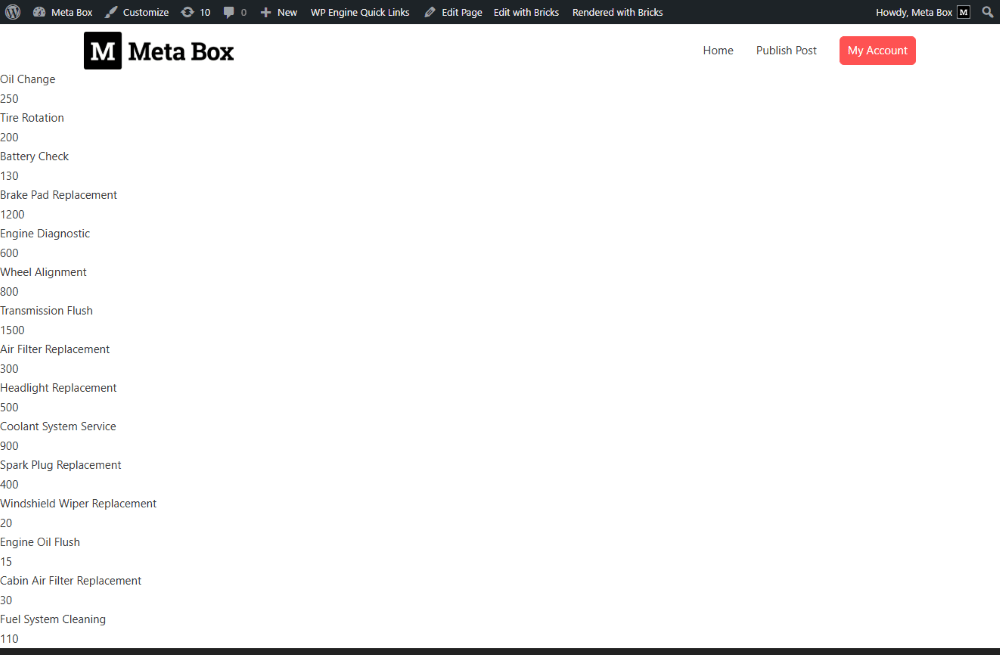Screen dimensions: 1000x655
Task: Select the Brake Pad Replacement link
Action: click(x=58, y=194)
